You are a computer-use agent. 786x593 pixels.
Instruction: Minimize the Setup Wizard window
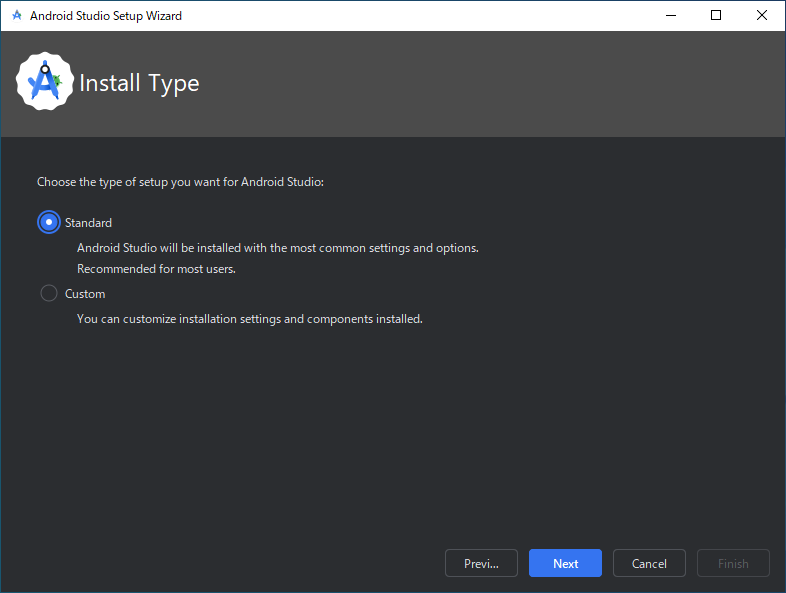(671, 16)
